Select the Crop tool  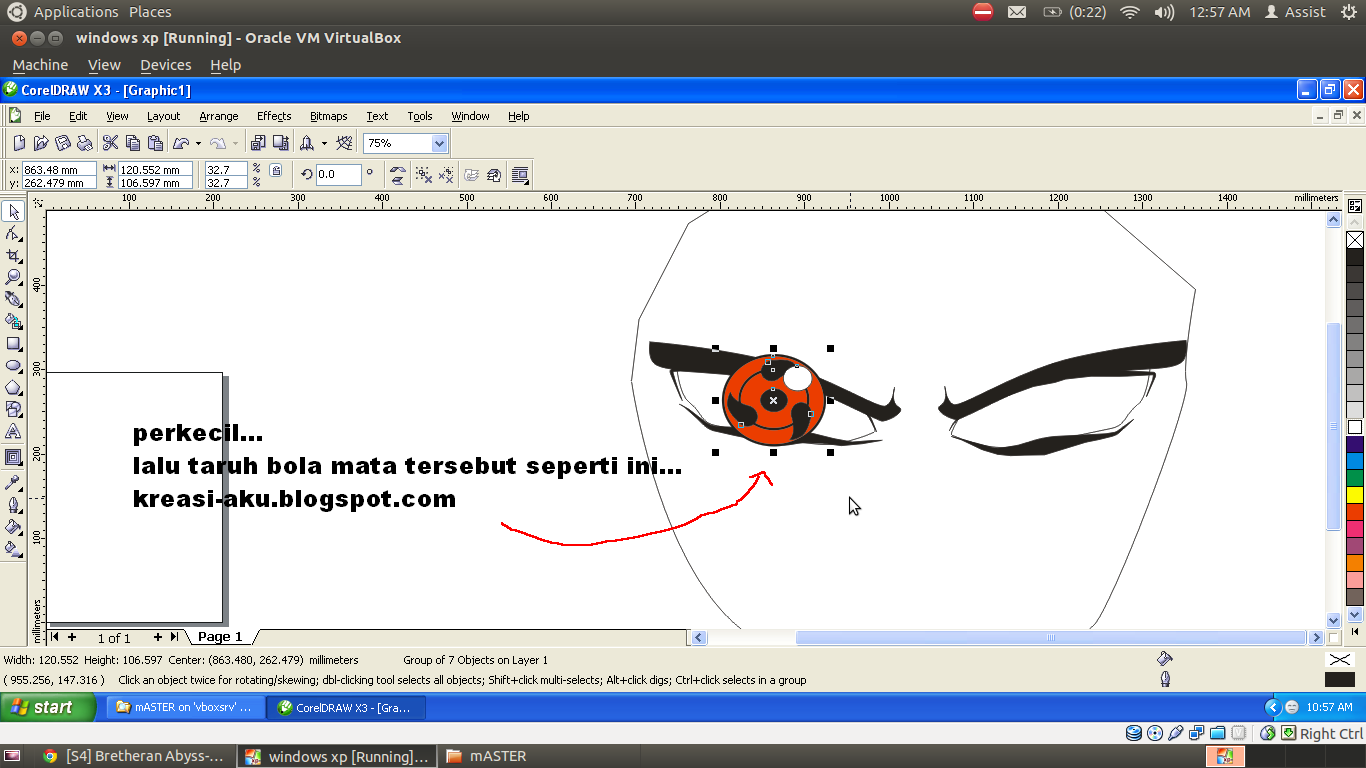point(13,255)
